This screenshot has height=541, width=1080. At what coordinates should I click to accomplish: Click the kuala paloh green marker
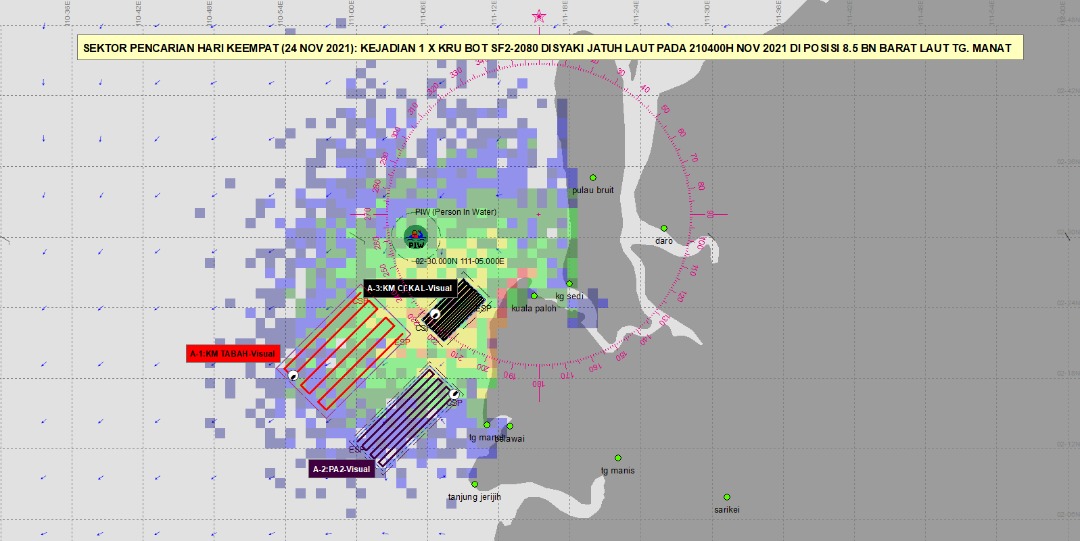534,295
